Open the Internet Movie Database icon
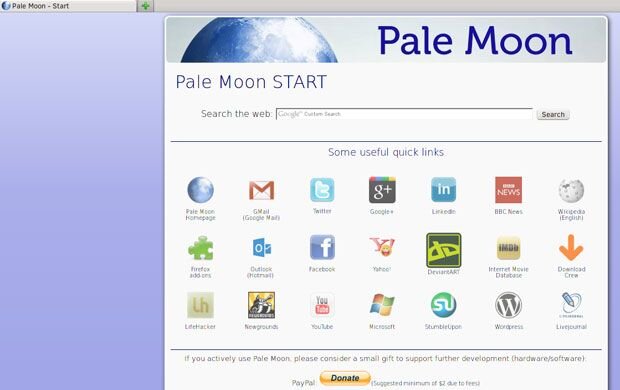The image size is (620, 390). coord(508,248)
